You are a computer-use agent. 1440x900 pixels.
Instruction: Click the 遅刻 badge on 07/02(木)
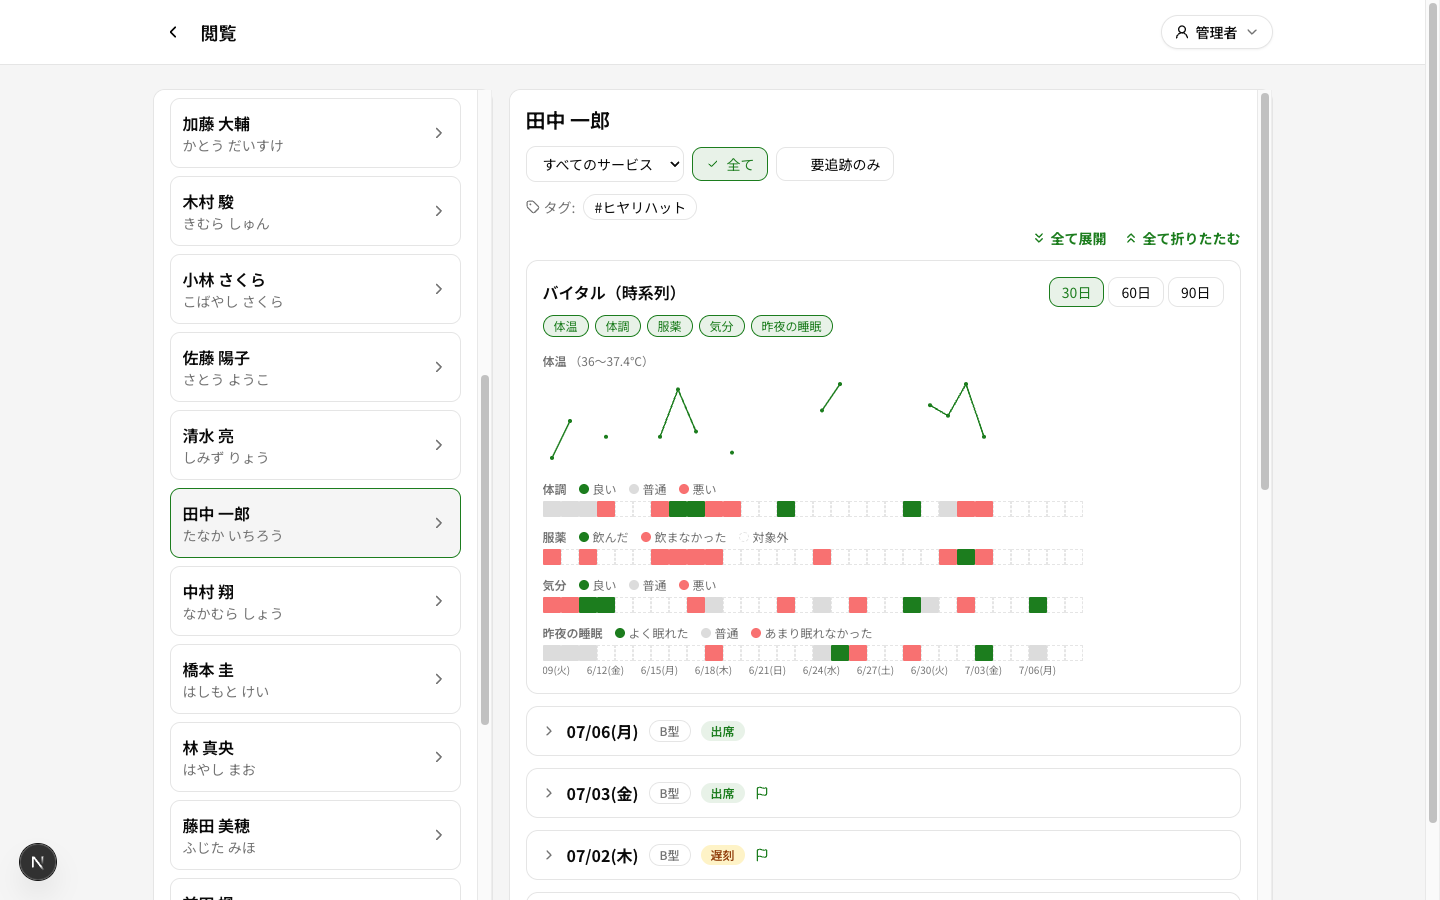coord(722,855)
